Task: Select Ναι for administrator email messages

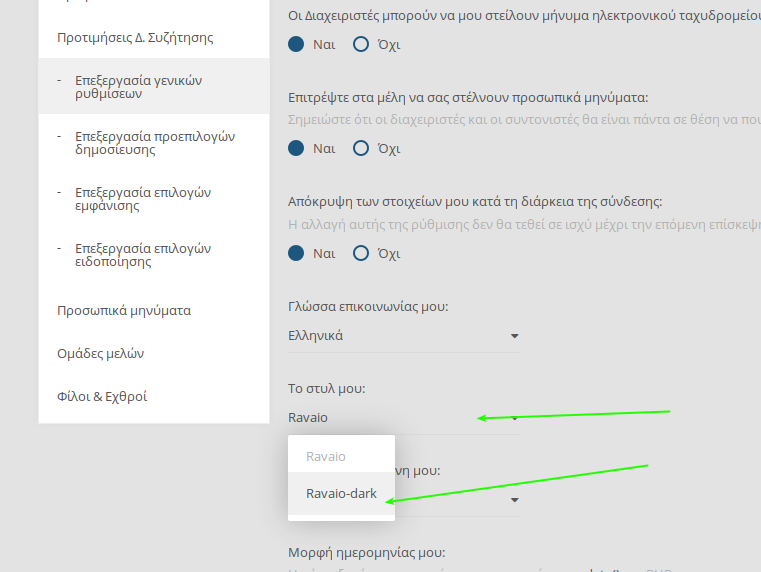Action: (x=296, y=44)
